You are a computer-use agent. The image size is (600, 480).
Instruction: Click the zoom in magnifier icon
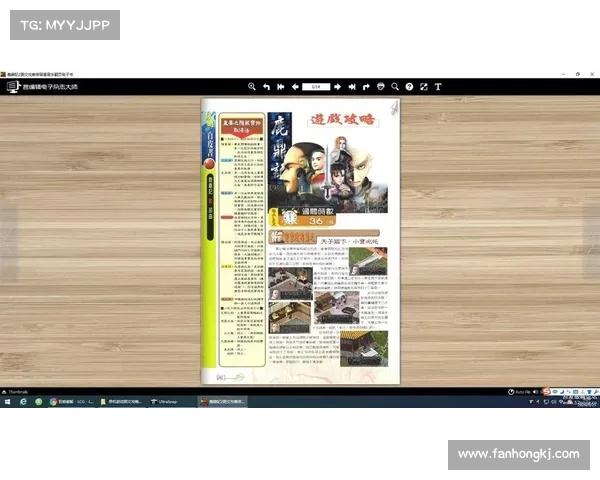point(251,87)
